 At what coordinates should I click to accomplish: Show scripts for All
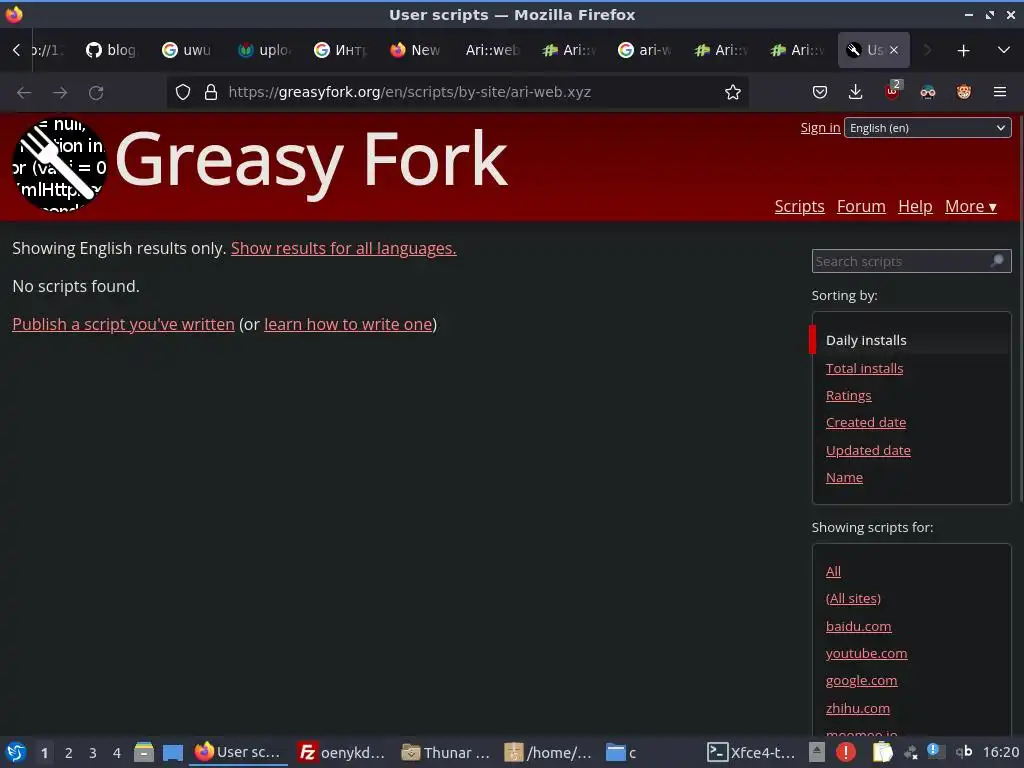[833, 571]
